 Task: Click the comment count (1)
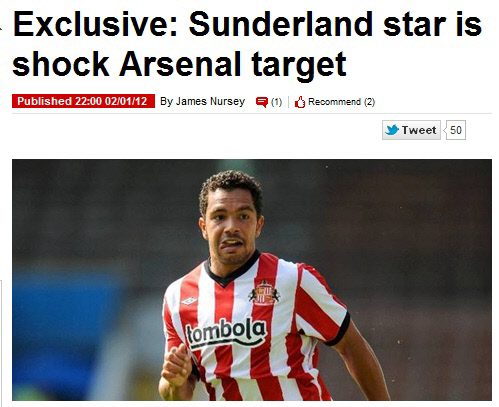pos(276,102)
